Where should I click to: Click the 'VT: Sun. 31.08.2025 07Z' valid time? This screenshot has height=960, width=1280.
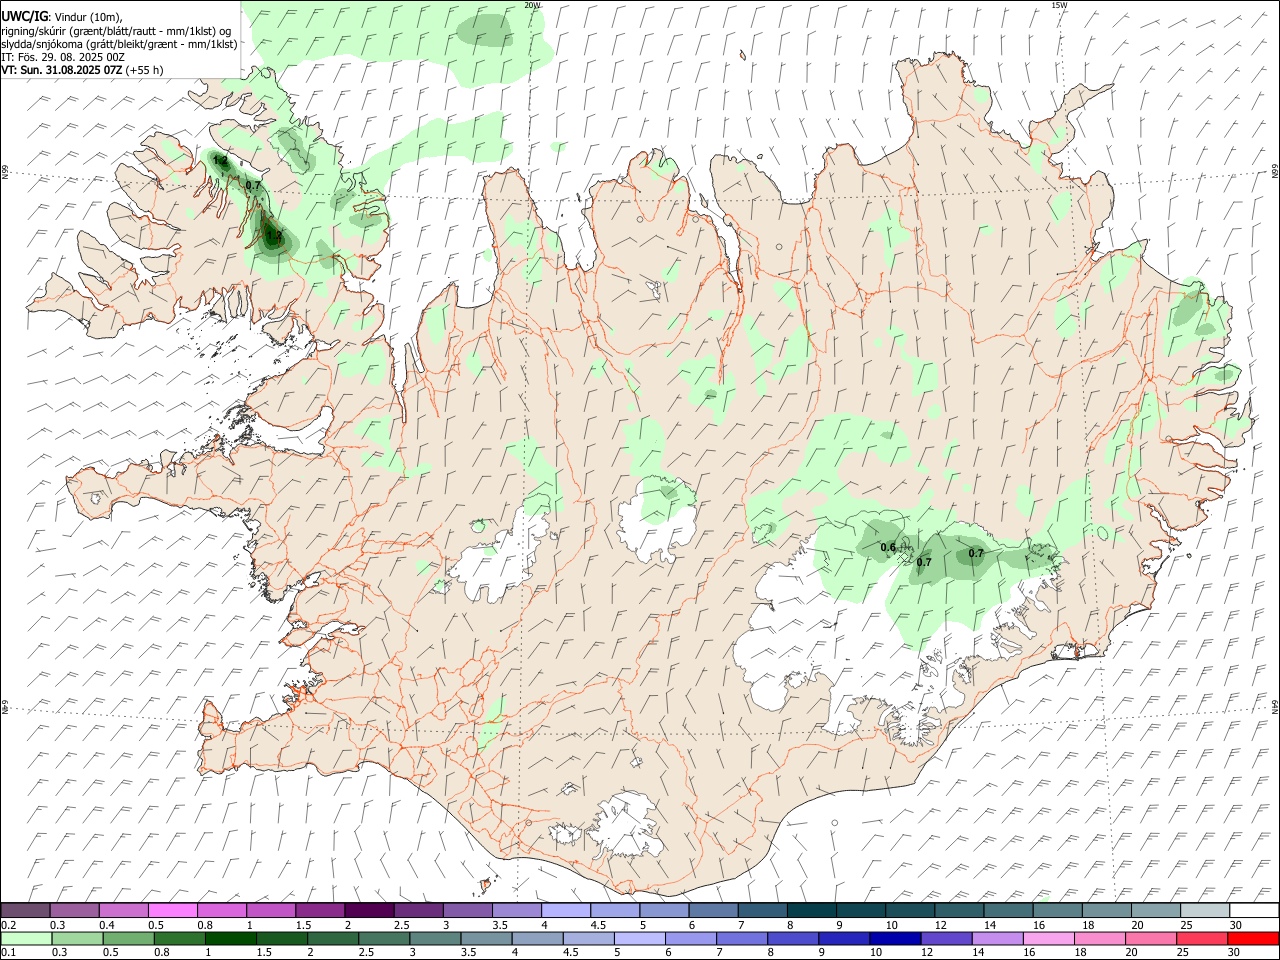(x=63, y=70)
